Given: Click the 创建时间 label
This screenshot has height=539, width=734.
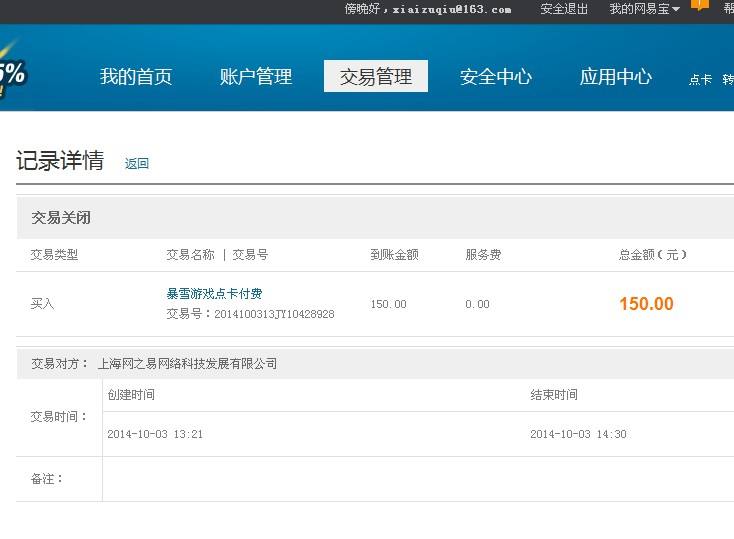Looking at the screenshot, I should coord(131,395).
